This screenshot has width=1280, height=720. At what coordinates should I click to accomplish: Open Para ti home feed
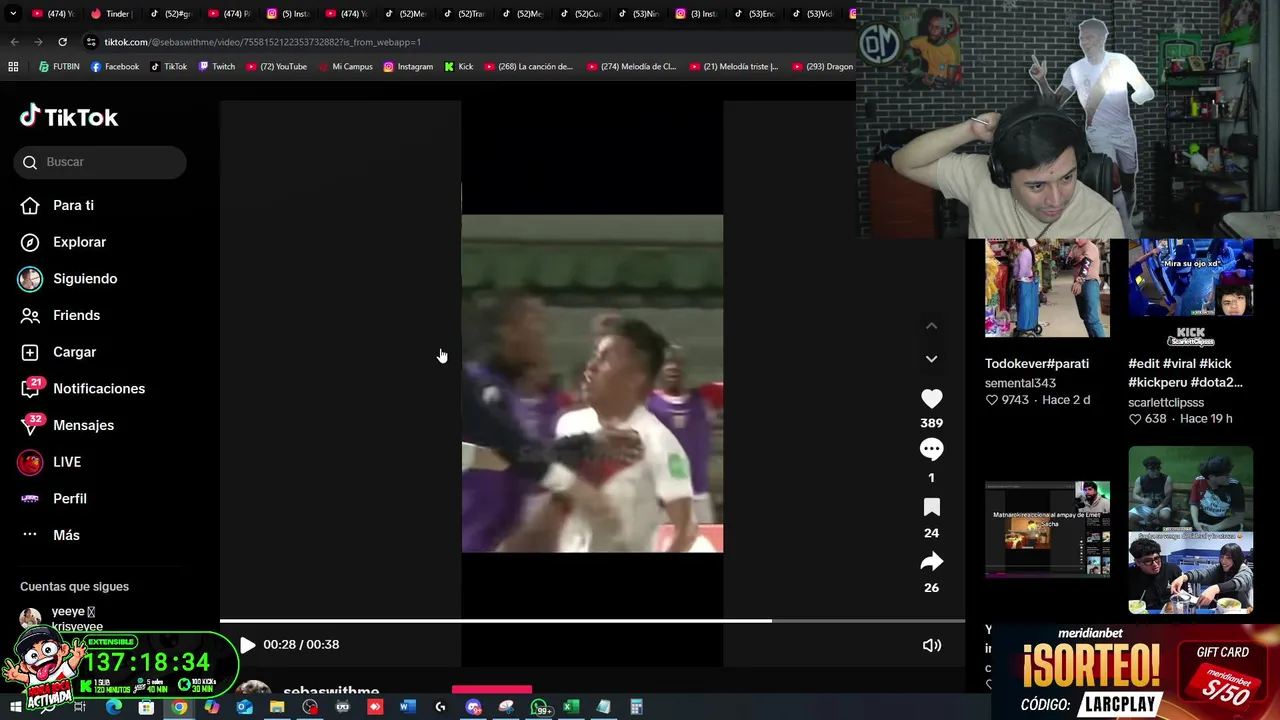click(x=58, y=205)
